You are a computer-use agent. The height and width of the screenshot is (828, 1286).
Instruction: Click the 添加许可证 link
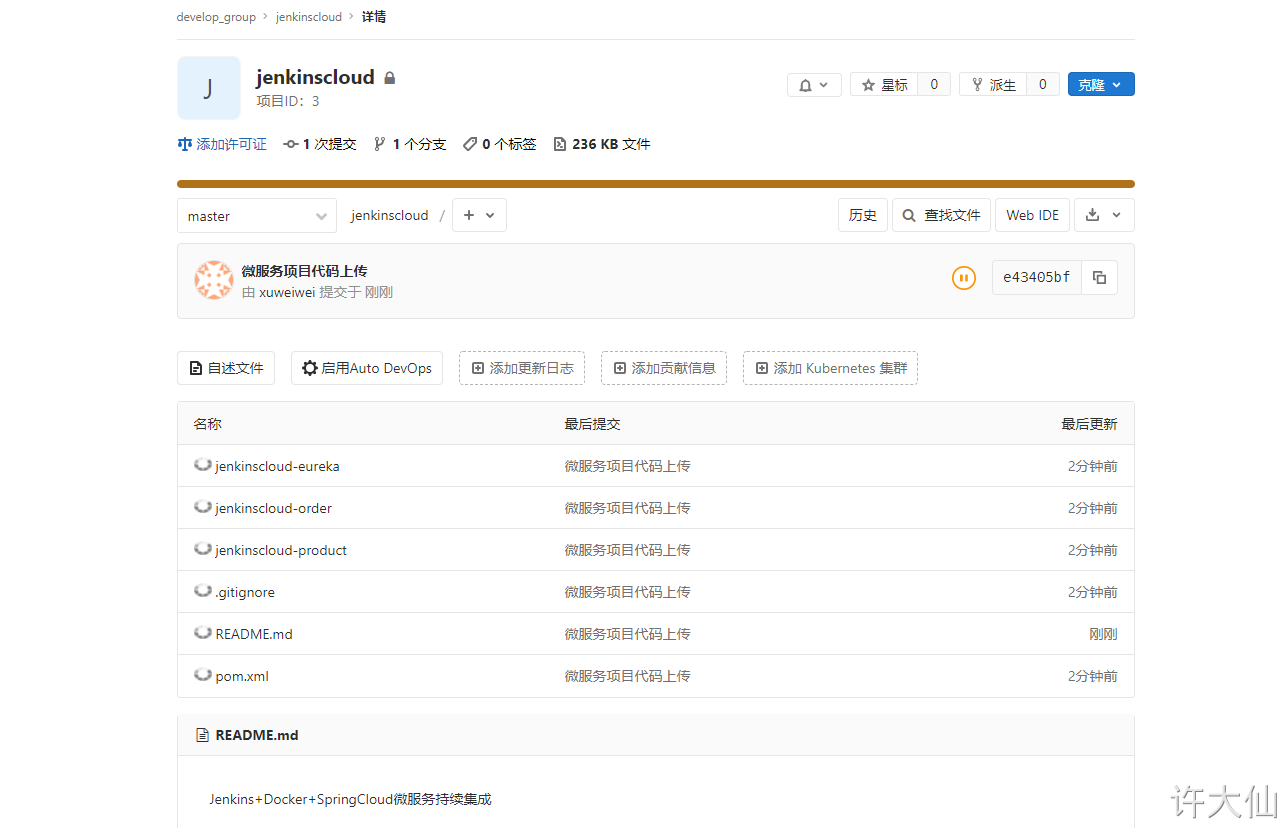[222, 144]
